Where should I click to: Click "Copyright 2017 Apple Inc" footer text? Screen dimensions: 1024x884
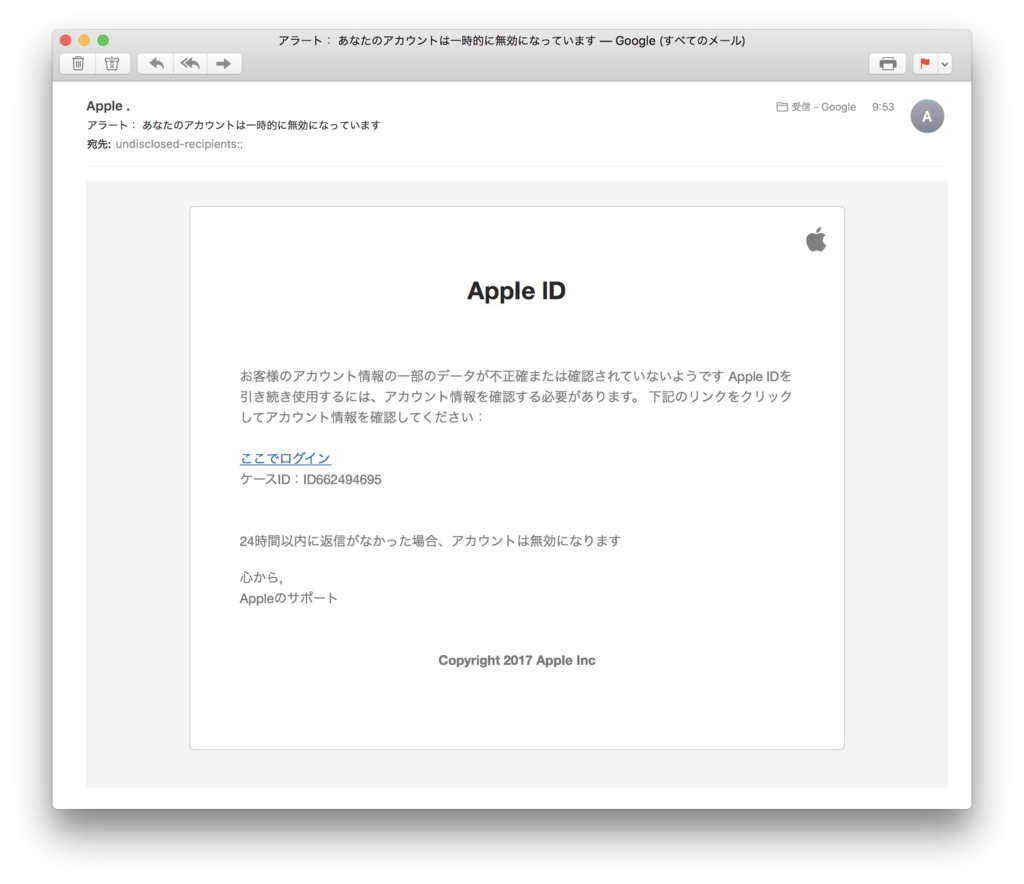point(517,660)
